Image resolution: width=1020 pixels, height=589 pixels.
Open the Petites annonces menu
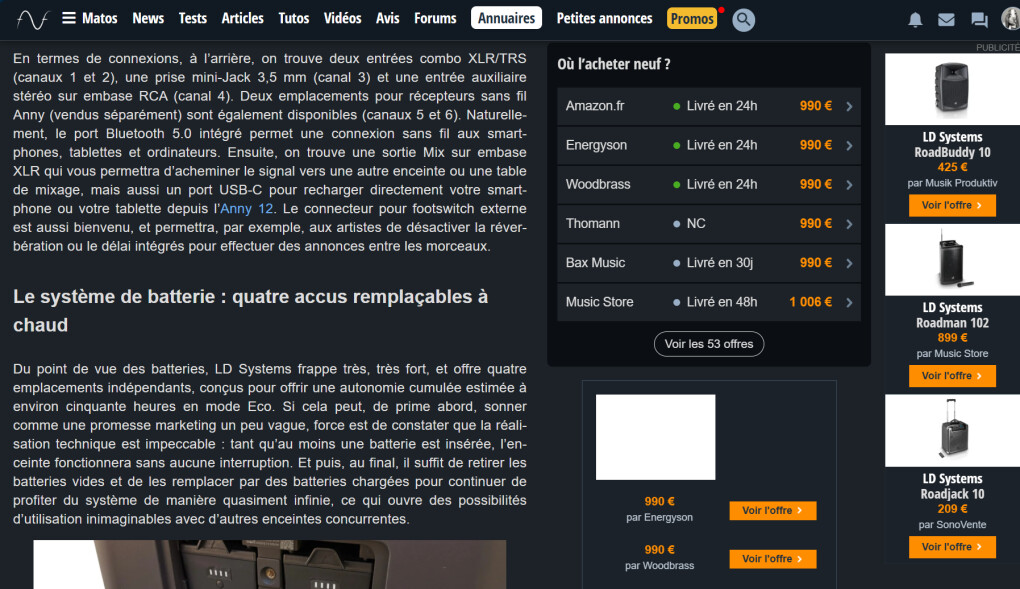tap(604, 18)
